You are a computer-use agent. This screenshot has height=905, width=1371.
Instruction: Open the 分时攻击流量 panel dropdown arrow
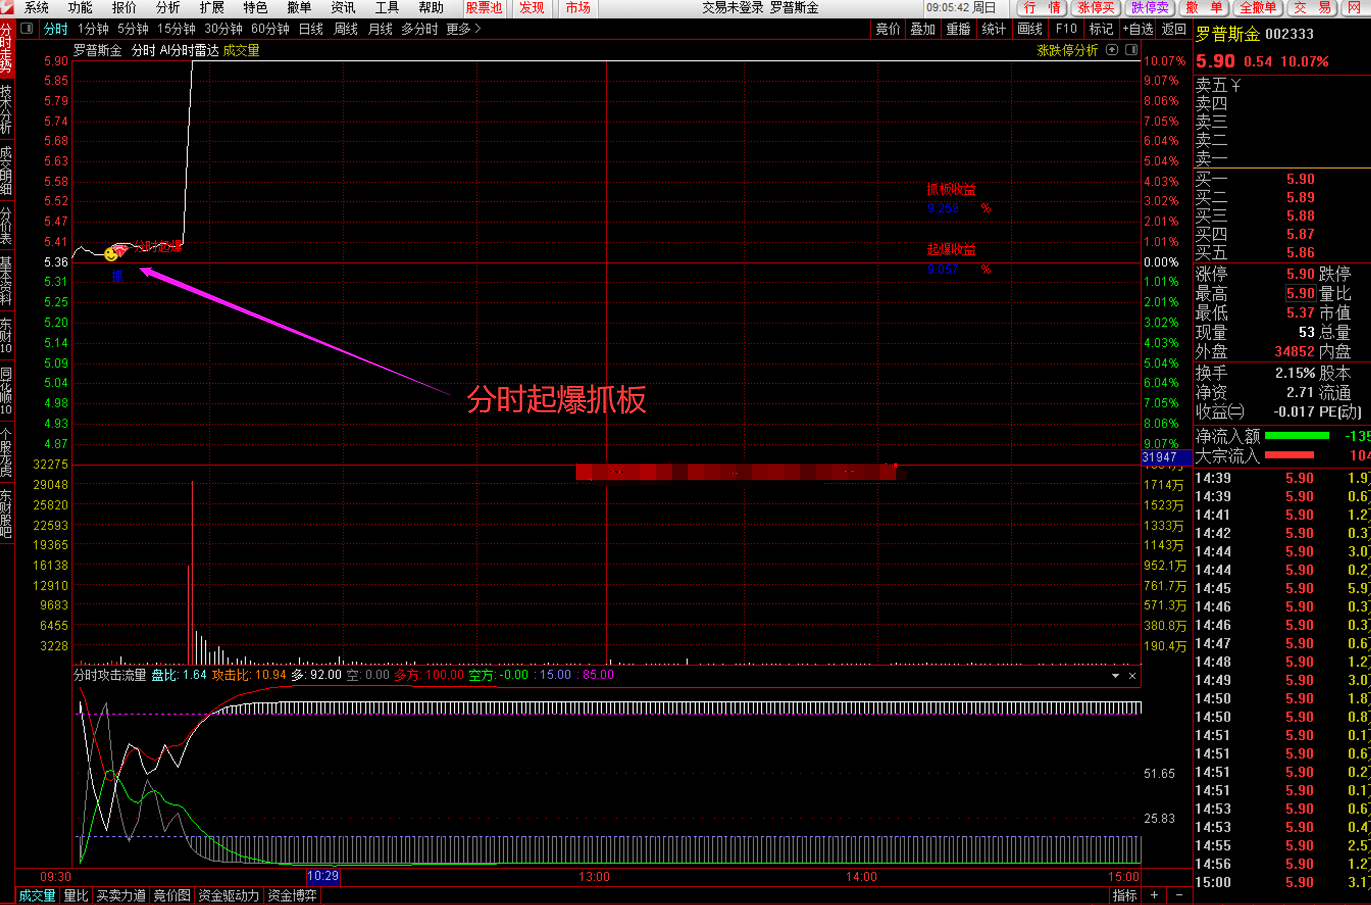1115,676
